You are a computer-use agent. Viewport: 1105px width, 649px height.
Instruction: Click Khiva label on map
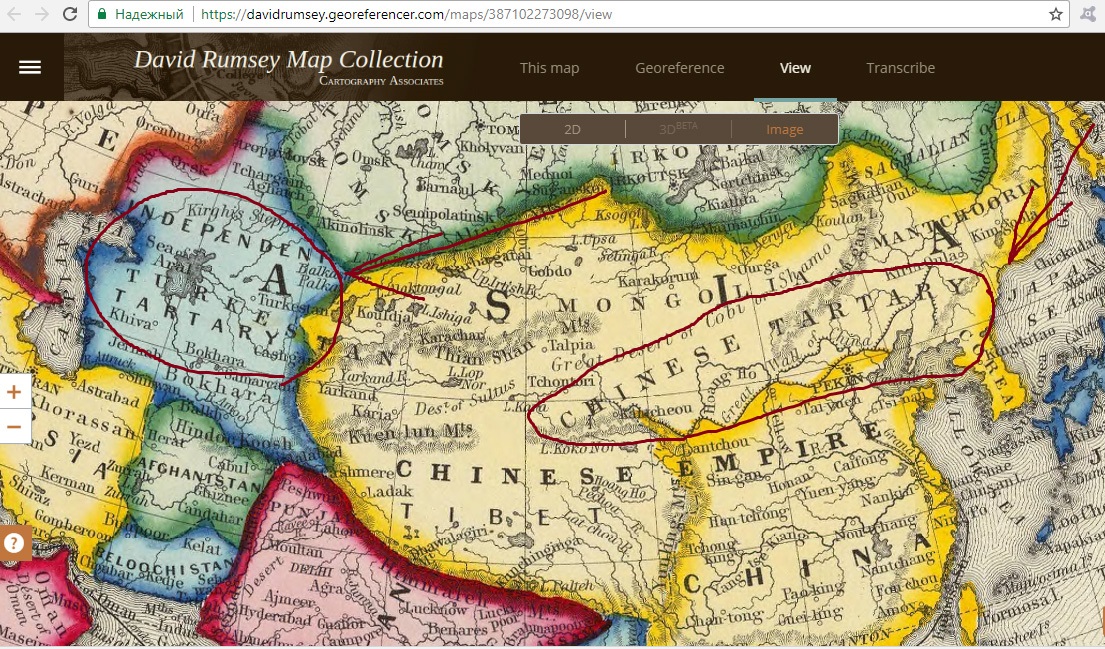130,318
